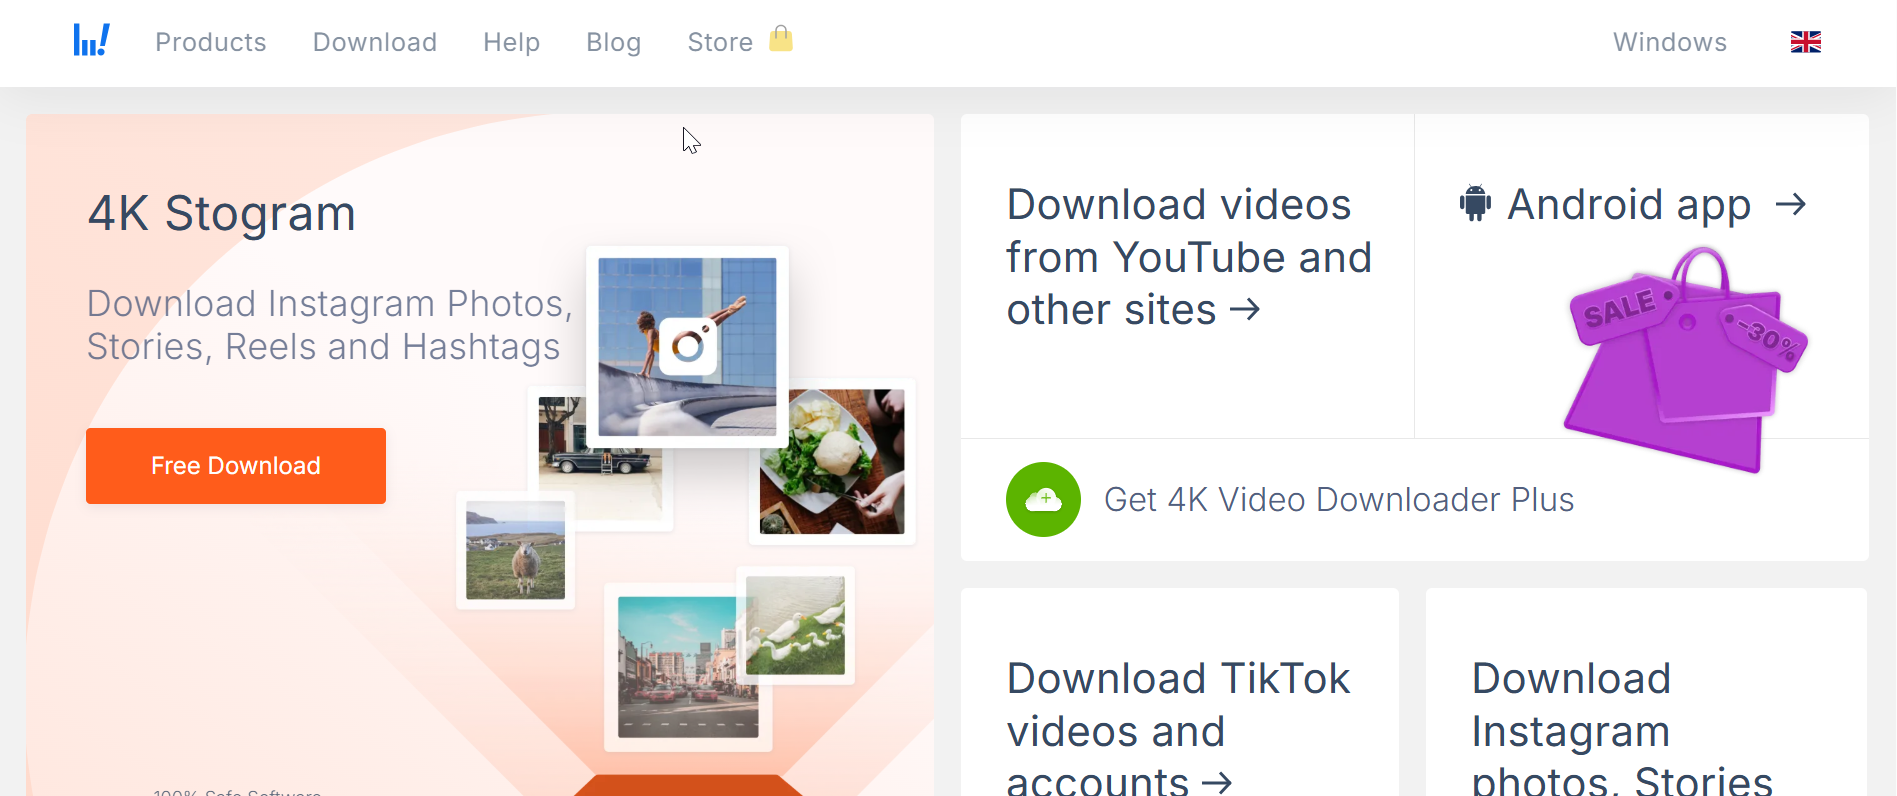Visit the Store page
The image size is (1897, 796).
tap(720, 42)
